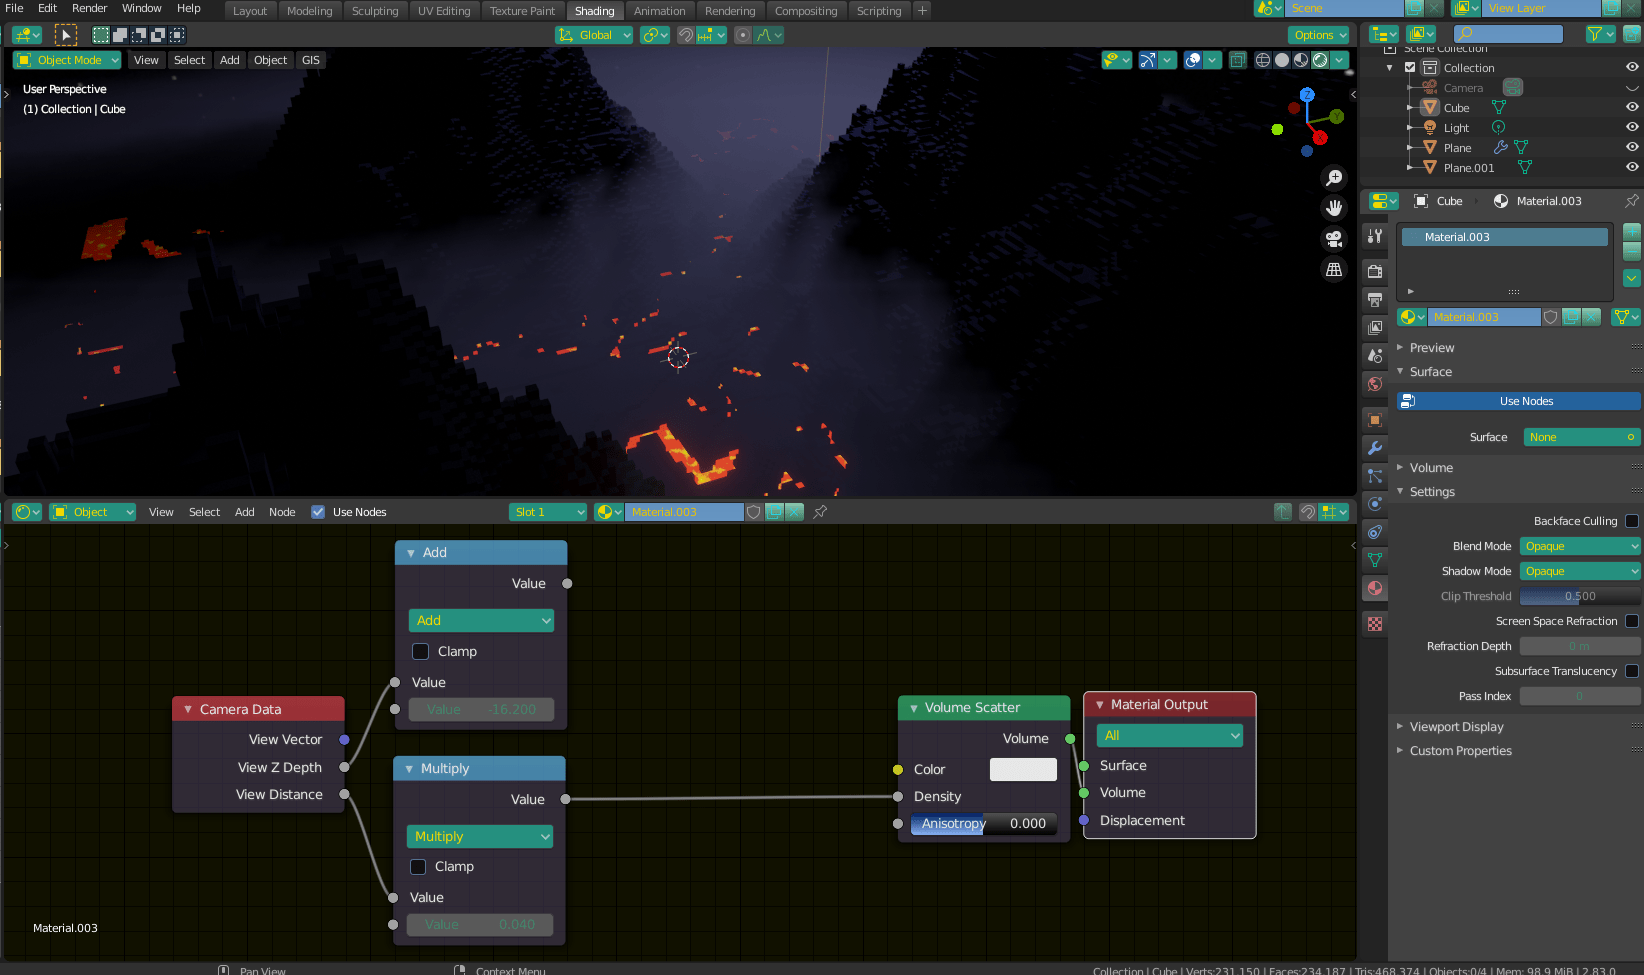Open the Slot 1 material slot dropdown
Viewport: 1644px width, 975px height.
click(x=547, y=511)
